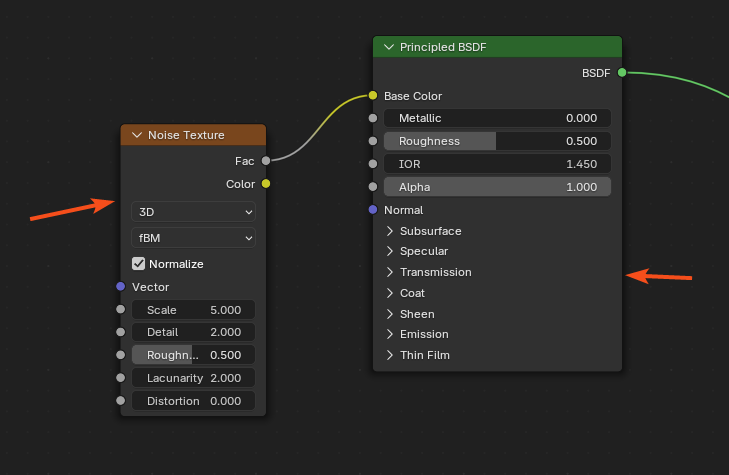Screen dimensions: 729x475
Task: Click the Alpha slider
Action: coord(497,187)
